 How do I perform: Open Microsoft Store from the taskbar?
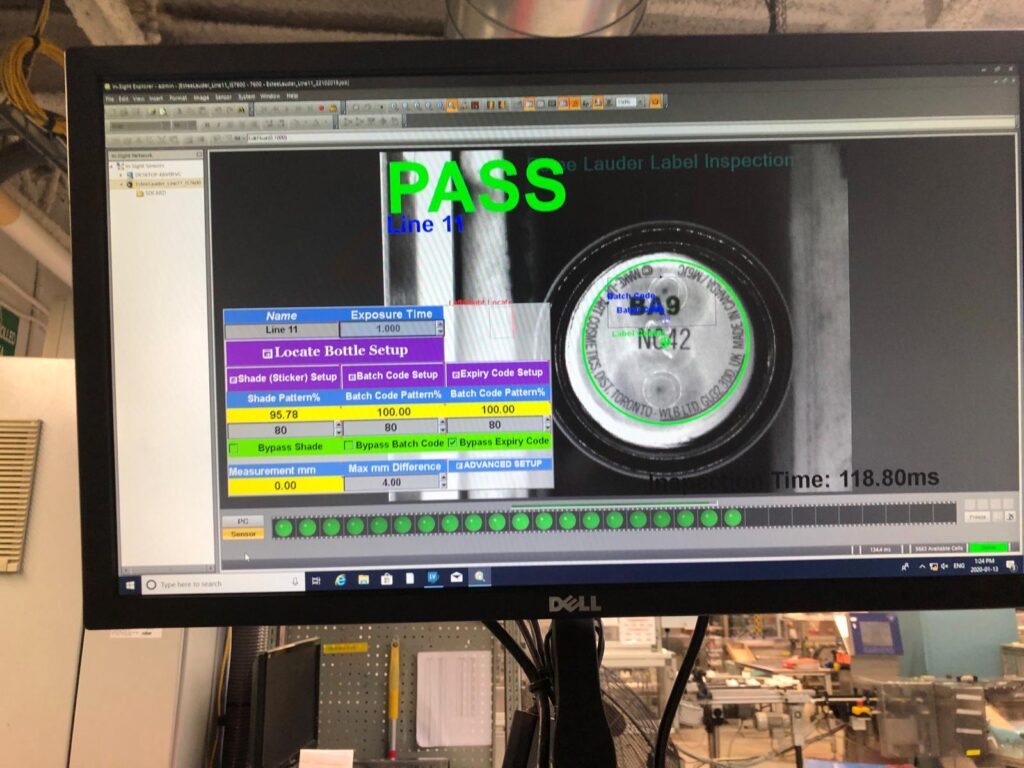pyautogui.click(x=387, y=579)
